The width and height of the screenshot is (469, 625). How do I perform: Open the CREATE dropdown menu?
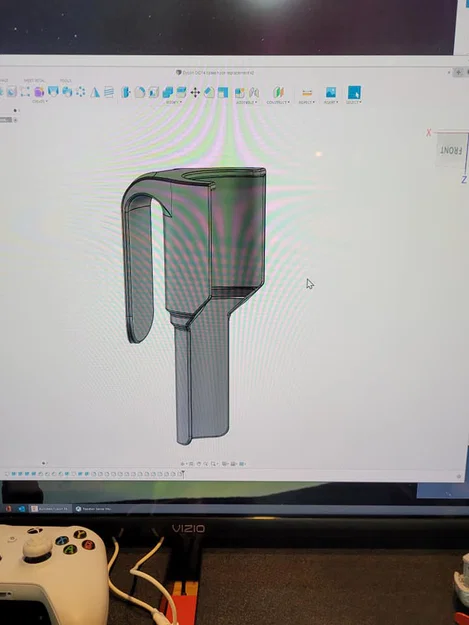[x=40, y=101]
